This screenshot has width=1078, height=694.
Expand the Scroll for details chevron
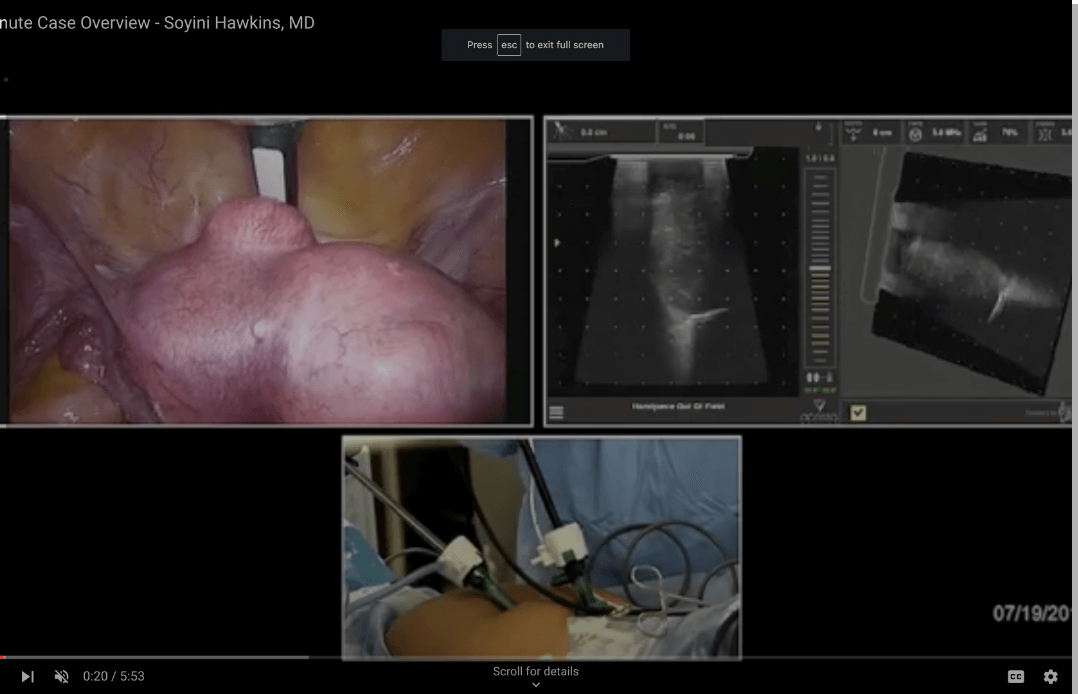536,685
